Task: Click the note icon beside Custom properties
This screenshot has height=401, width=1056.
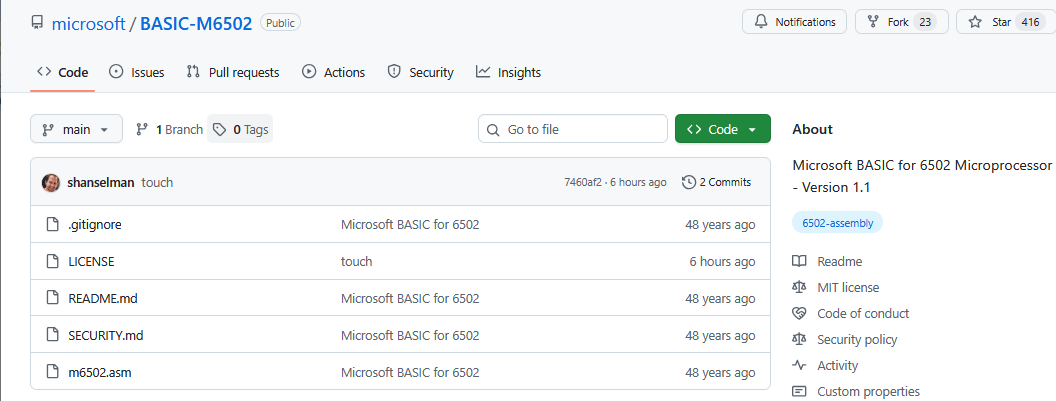Action: 799,392
